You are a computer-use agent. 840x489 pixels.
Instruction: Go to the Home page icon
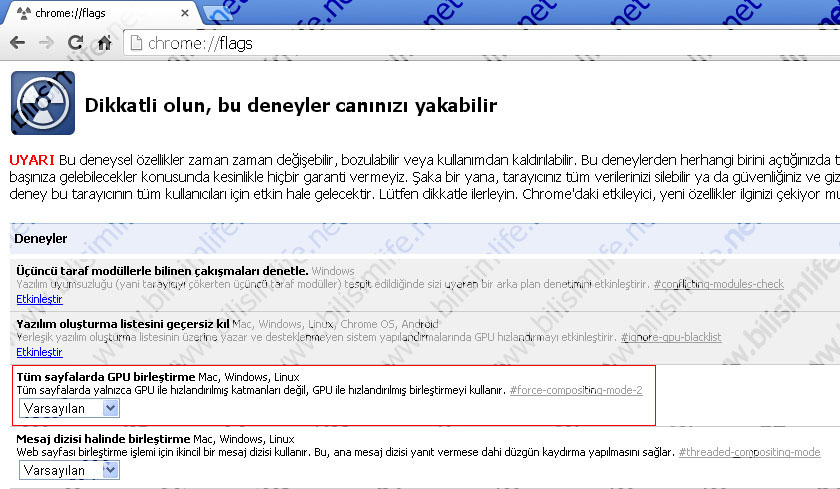104,43
